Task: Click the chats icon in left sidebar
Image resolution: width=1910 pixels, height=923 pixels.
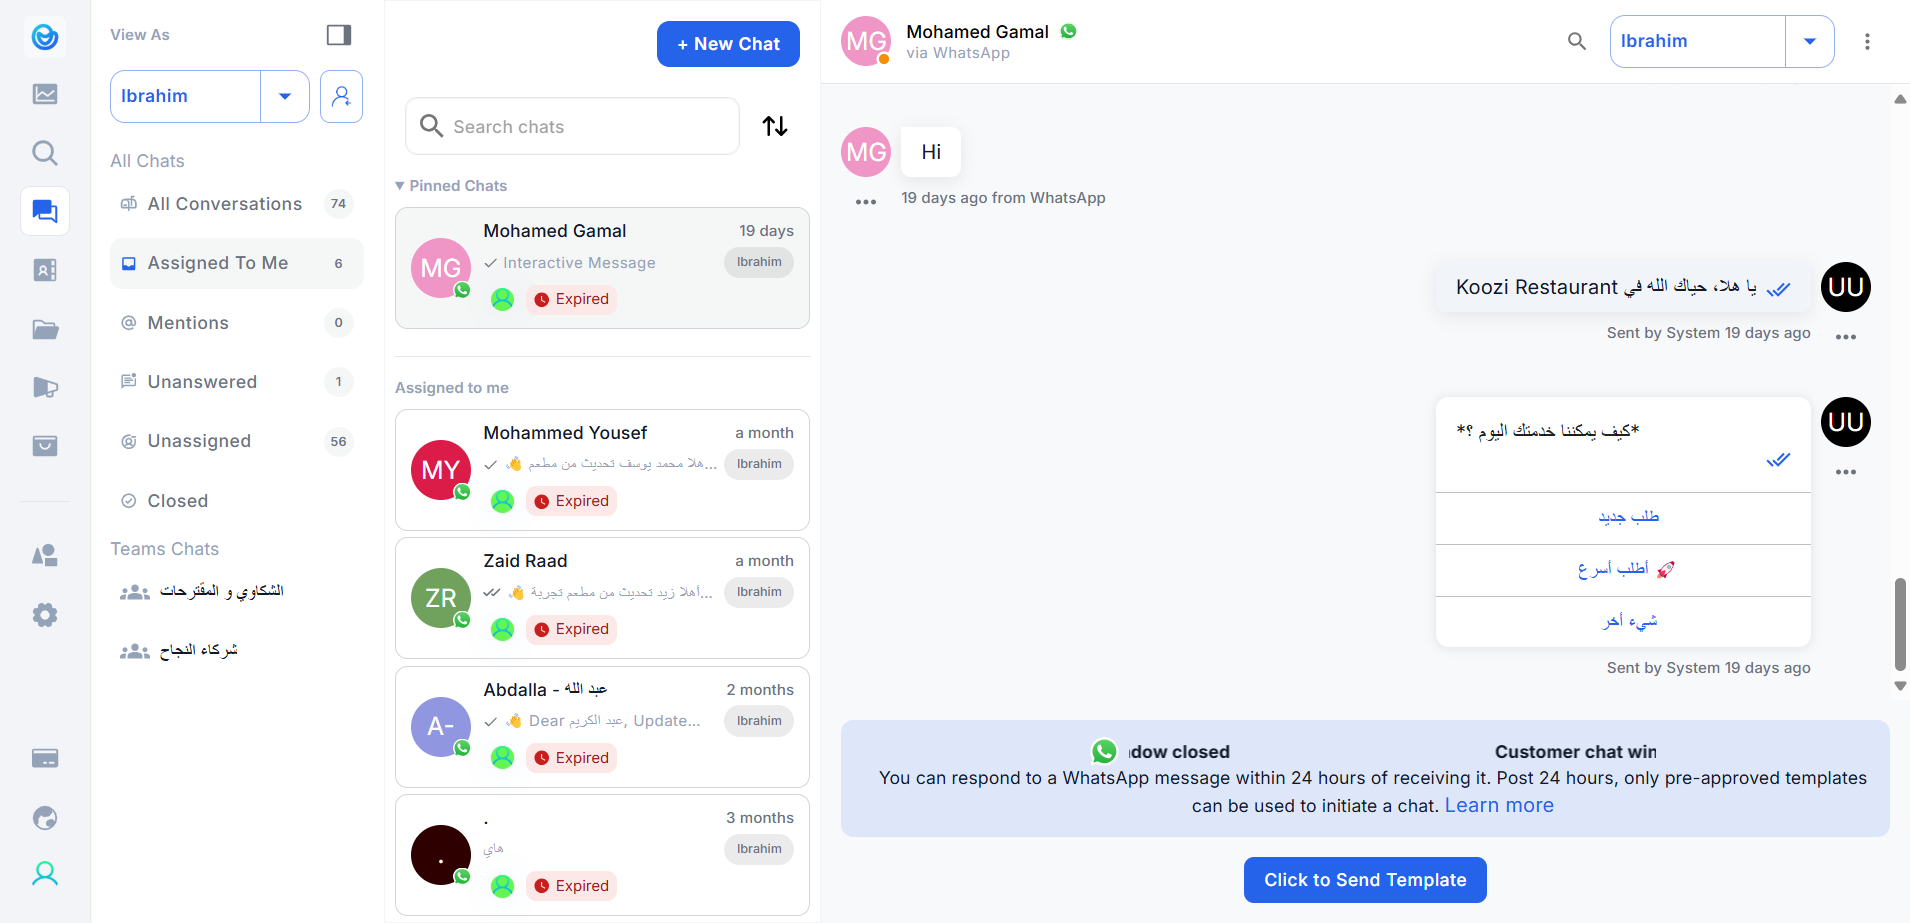Action: [x=45, y=211]
